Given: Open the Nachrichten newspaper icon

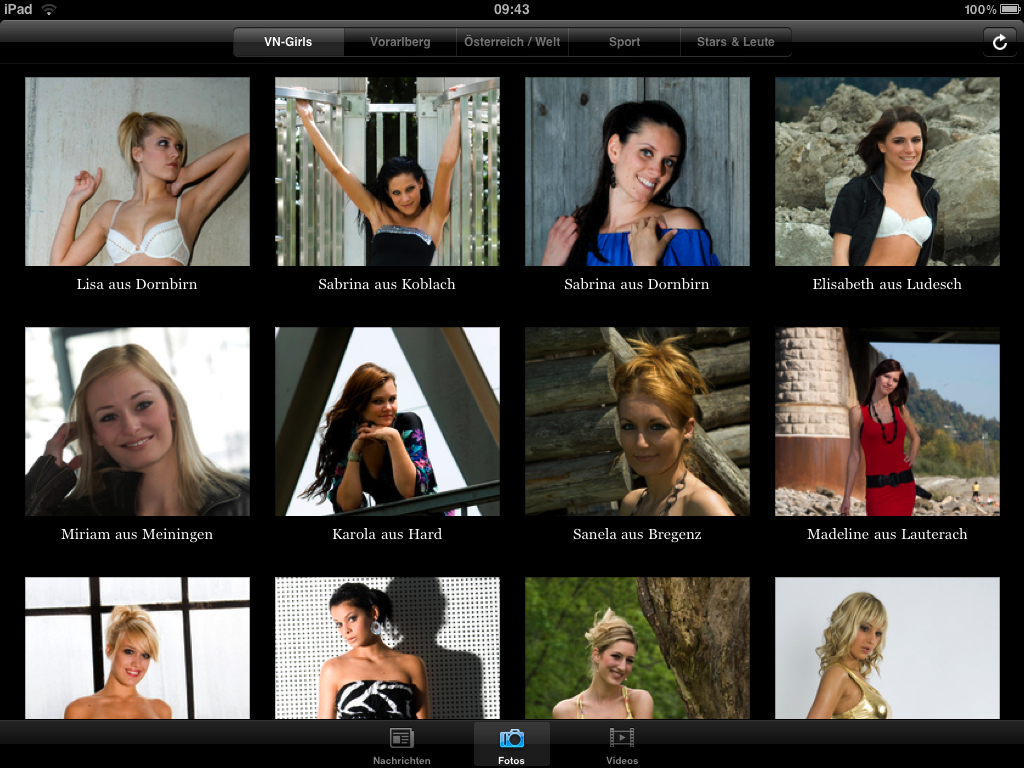Looking at the screenshot, I should [402, 739].
